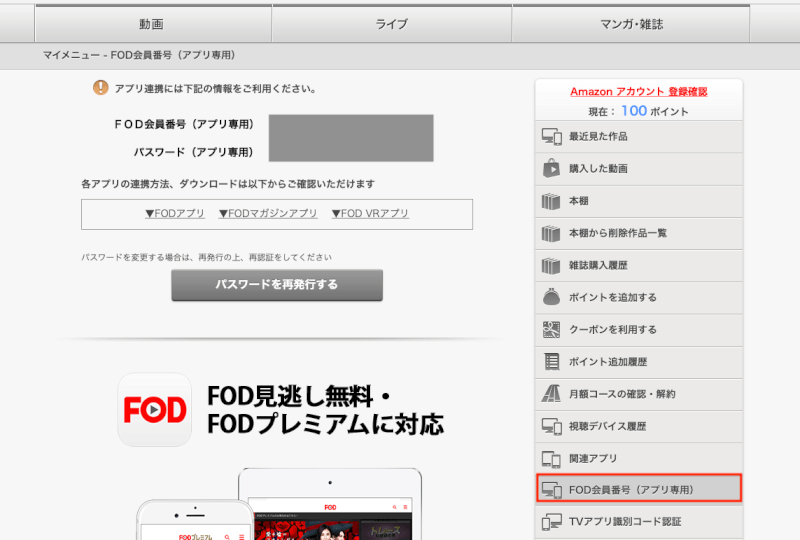Screen dimensions: 800x540
Task: Open the 本棚 menu entry
Action: tap(639, 201)
